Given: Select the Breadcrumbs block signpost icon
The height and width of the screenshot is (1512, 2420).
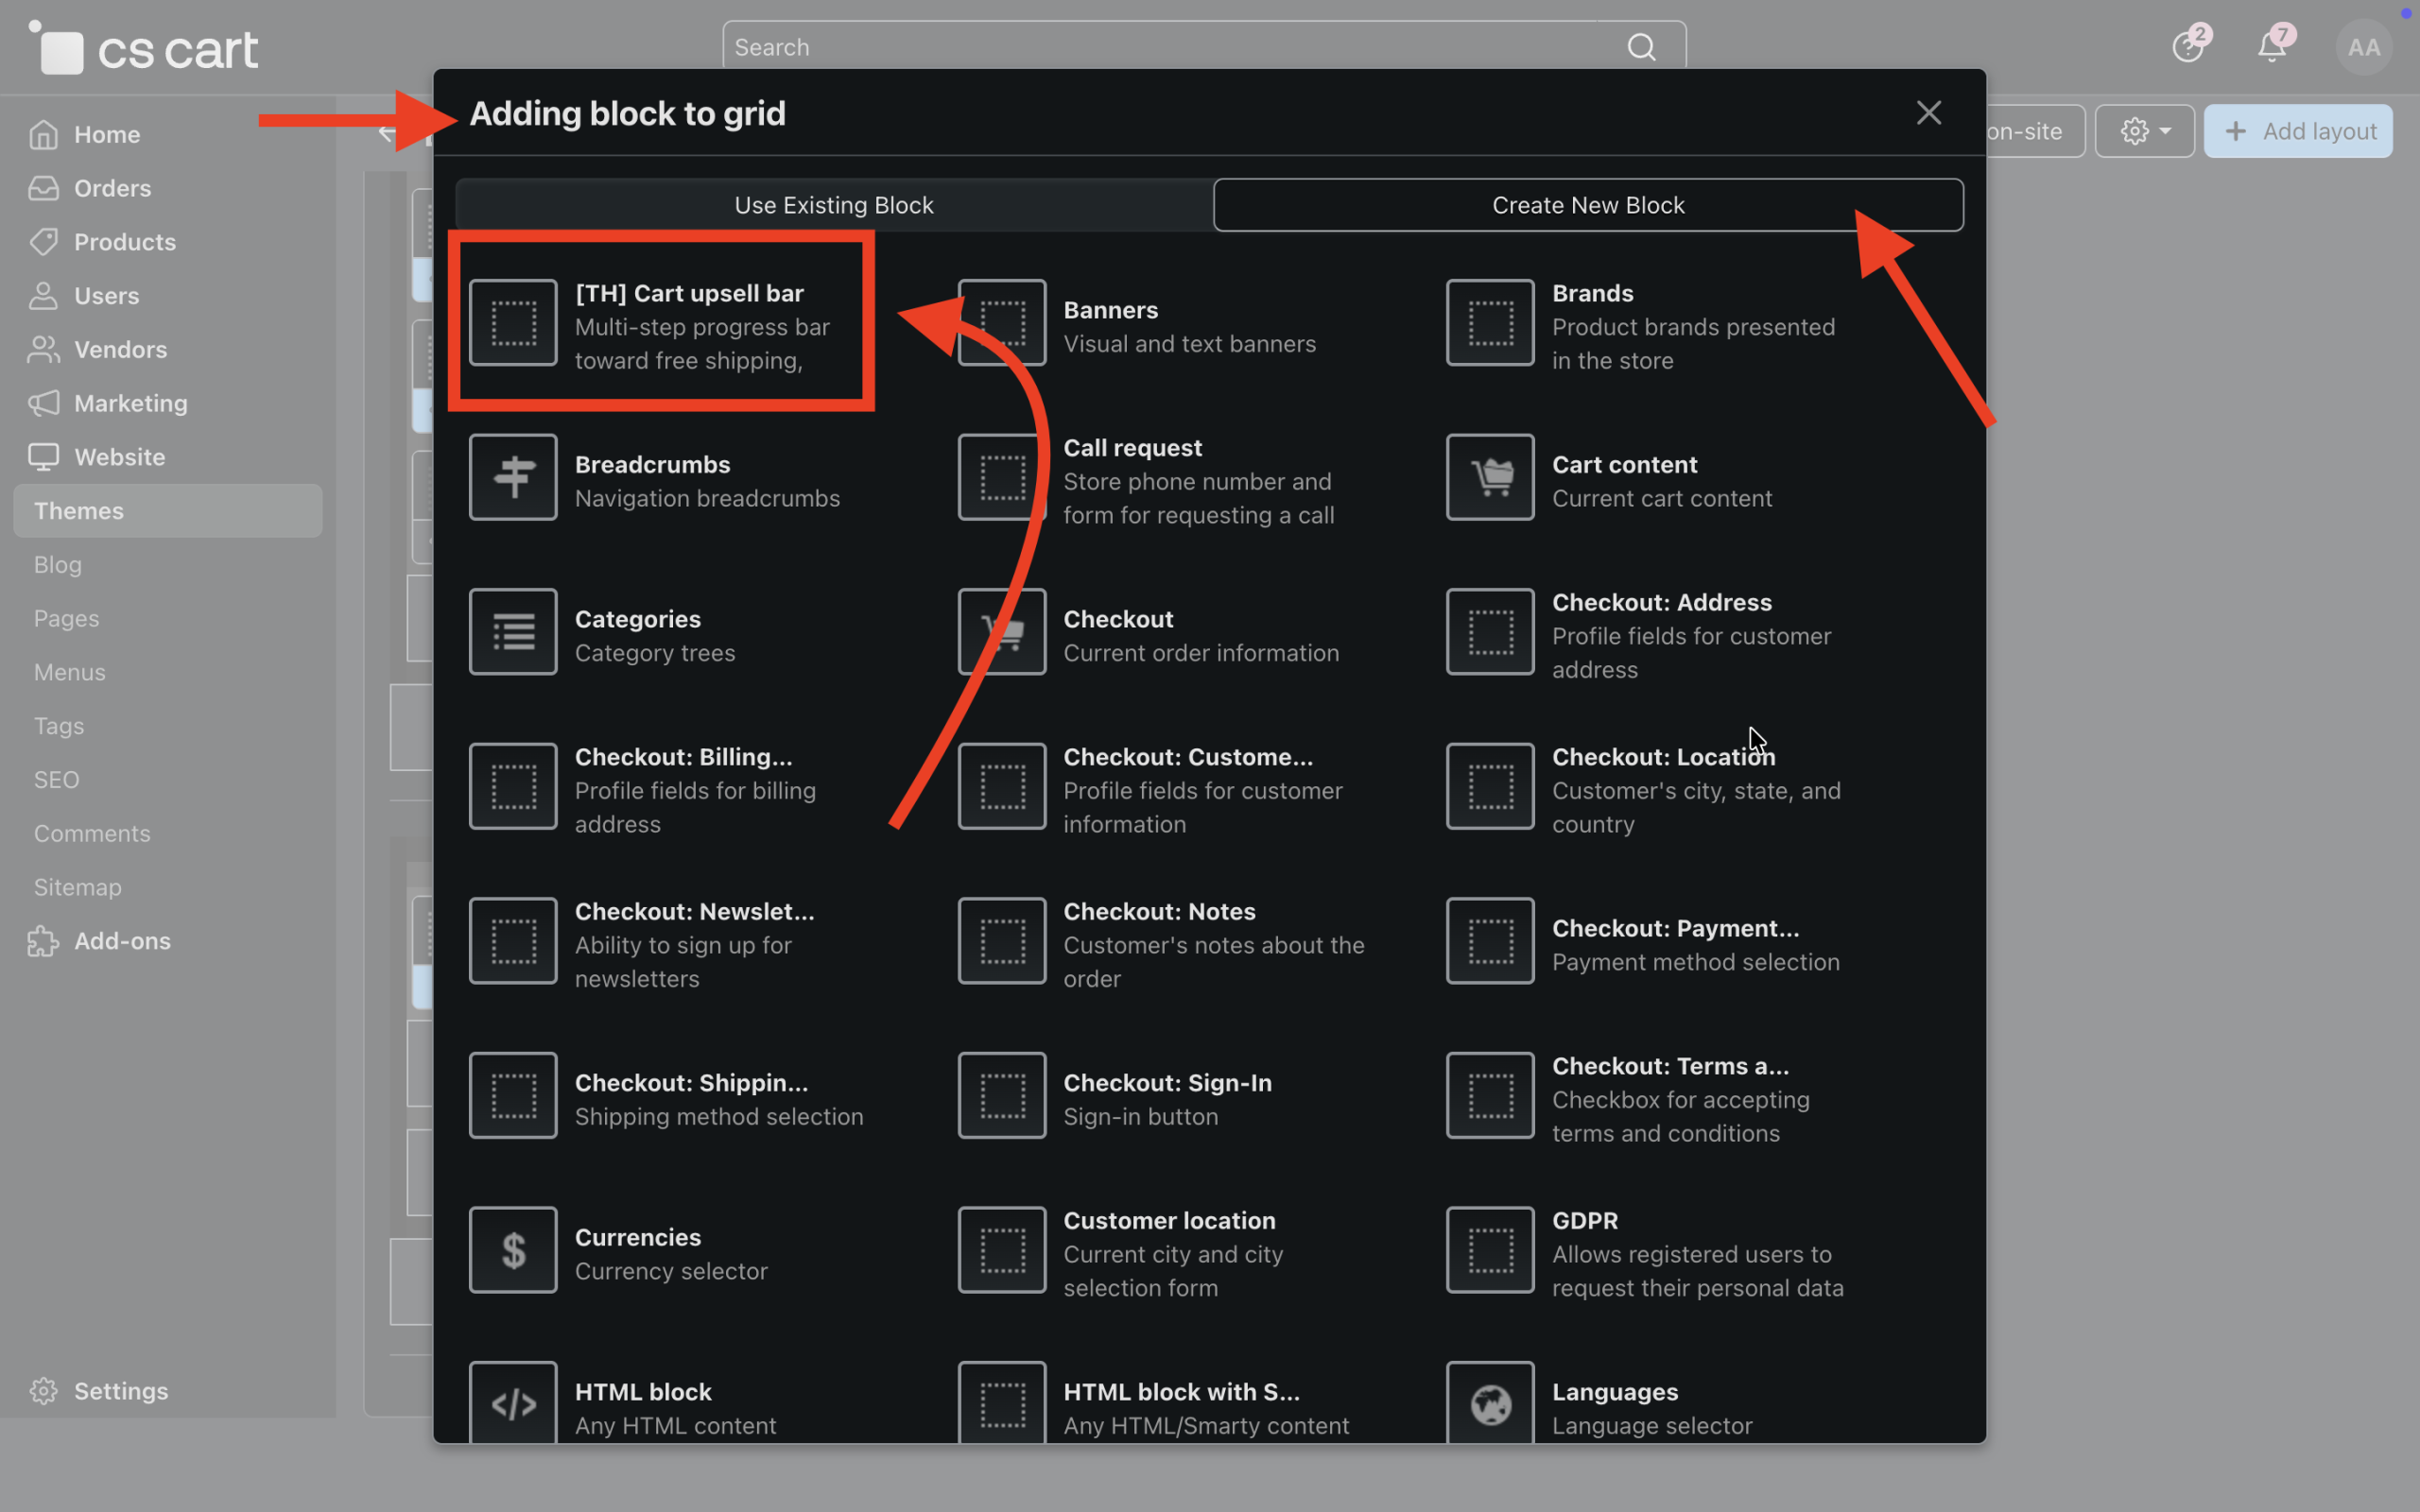Looking at the screenshot, I should (x=513, y=477).
